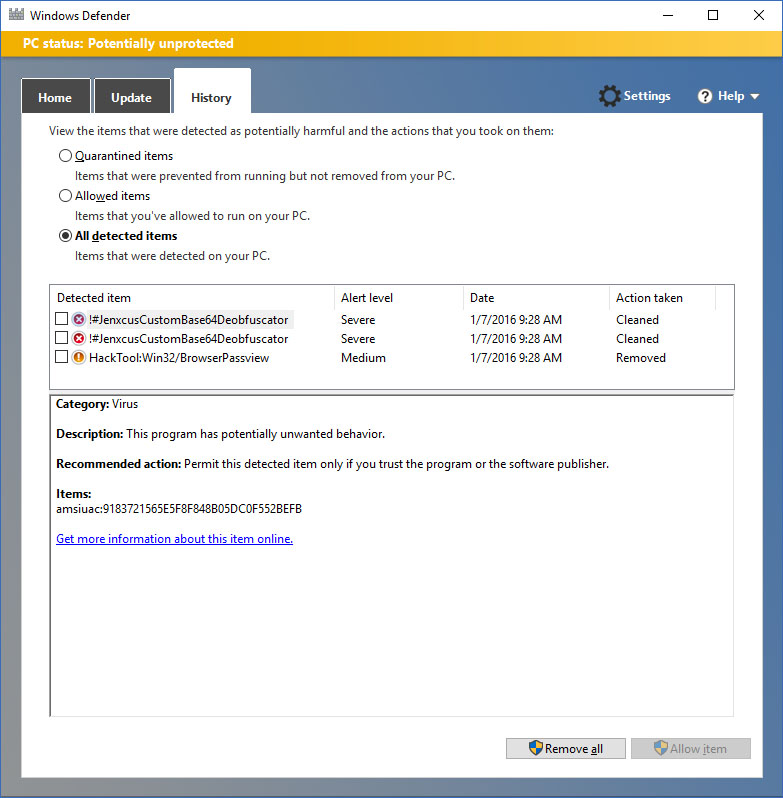
Task: Select the HackTool:Win32/BrowserPassview row name
Action: [x=179, y=358]
